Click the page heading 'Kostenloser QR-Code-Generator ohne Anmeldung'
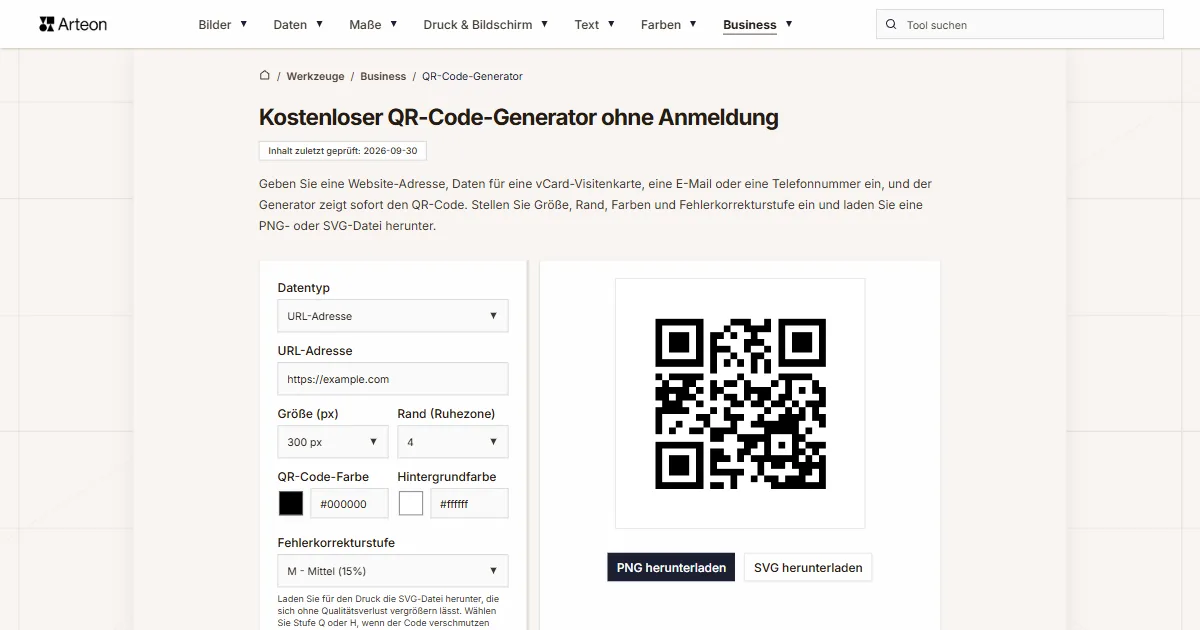Viewport: 1200px width, 630px height. (518, 117)
